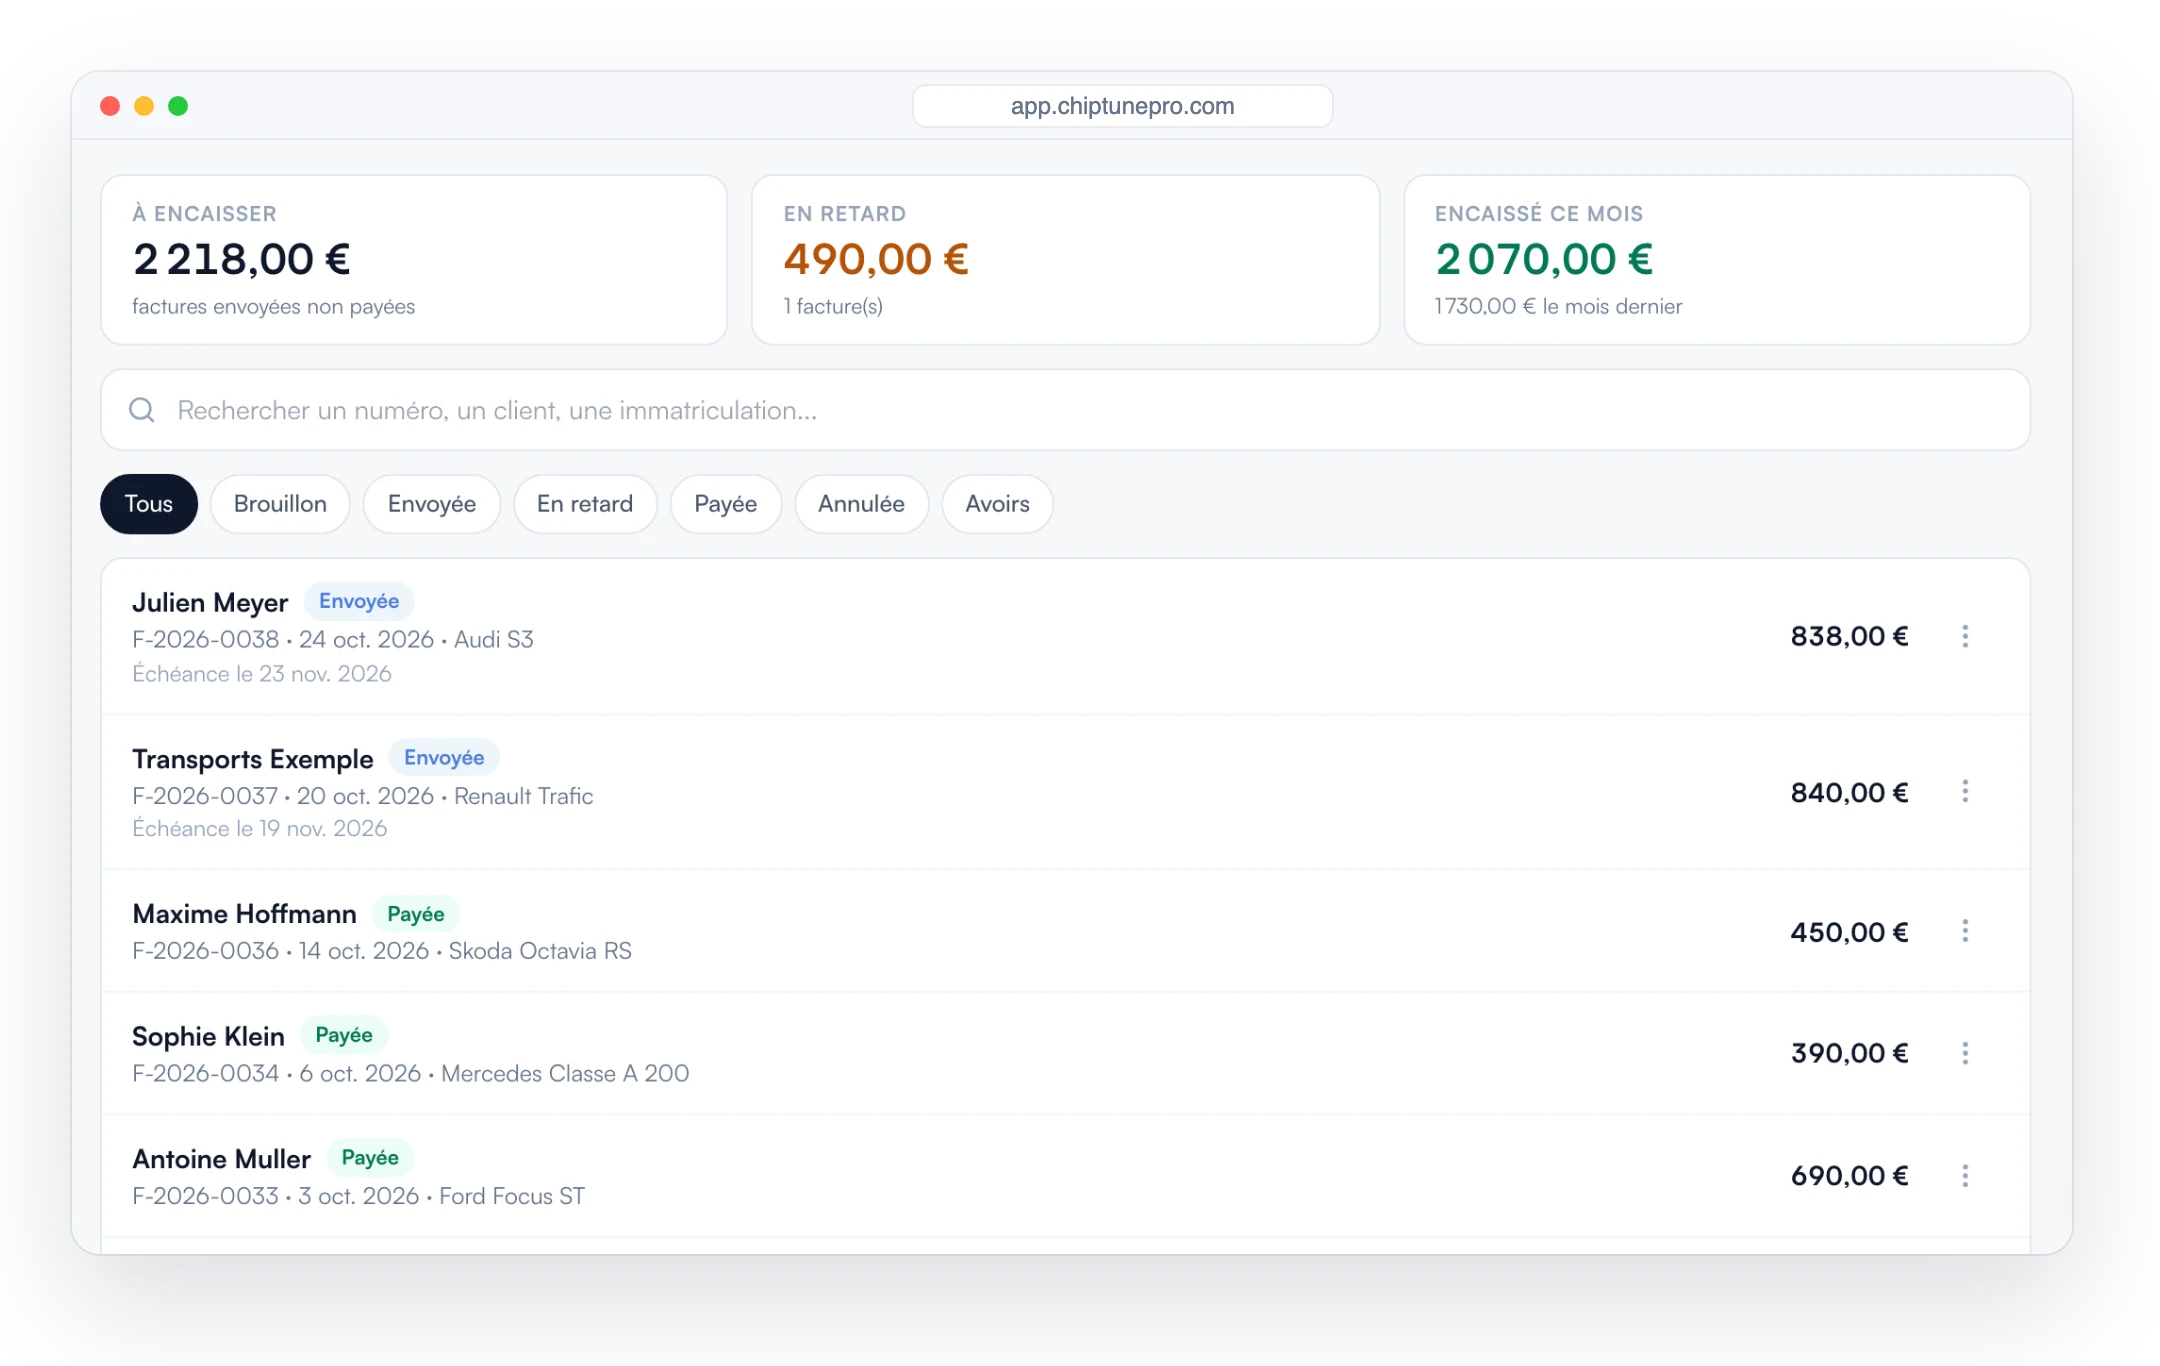Click the green window maximize button
This screenshot has height=1366, width=2160.
point(178,106)
